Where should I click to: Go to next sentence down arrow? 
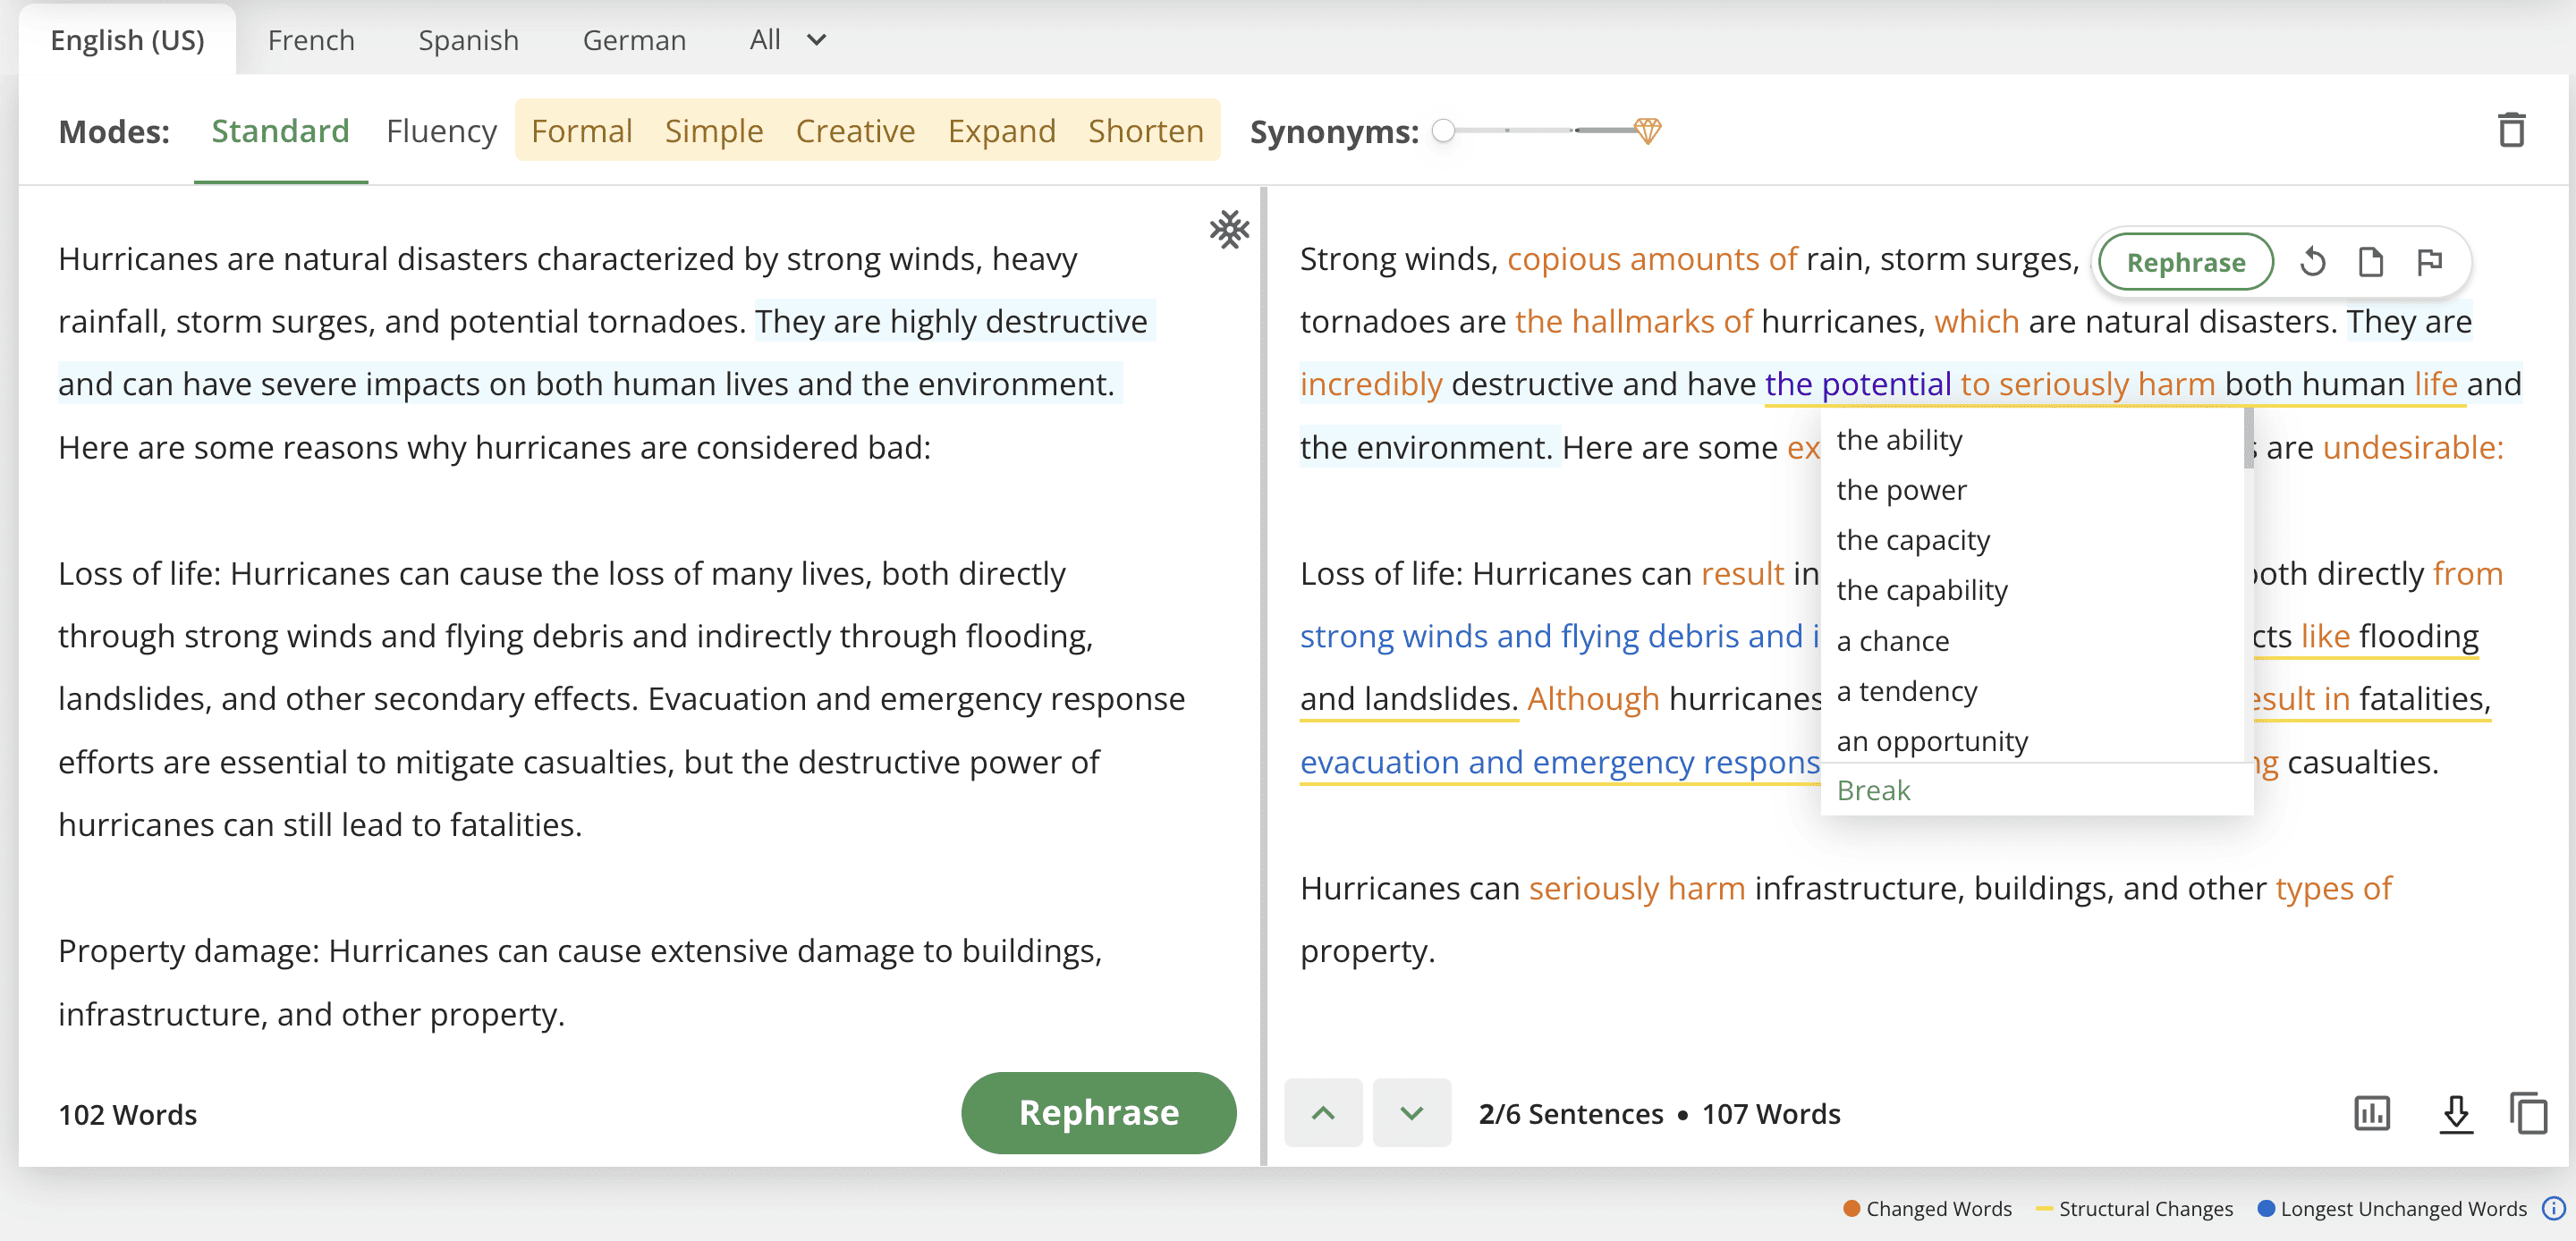tap(1411, 1113)
